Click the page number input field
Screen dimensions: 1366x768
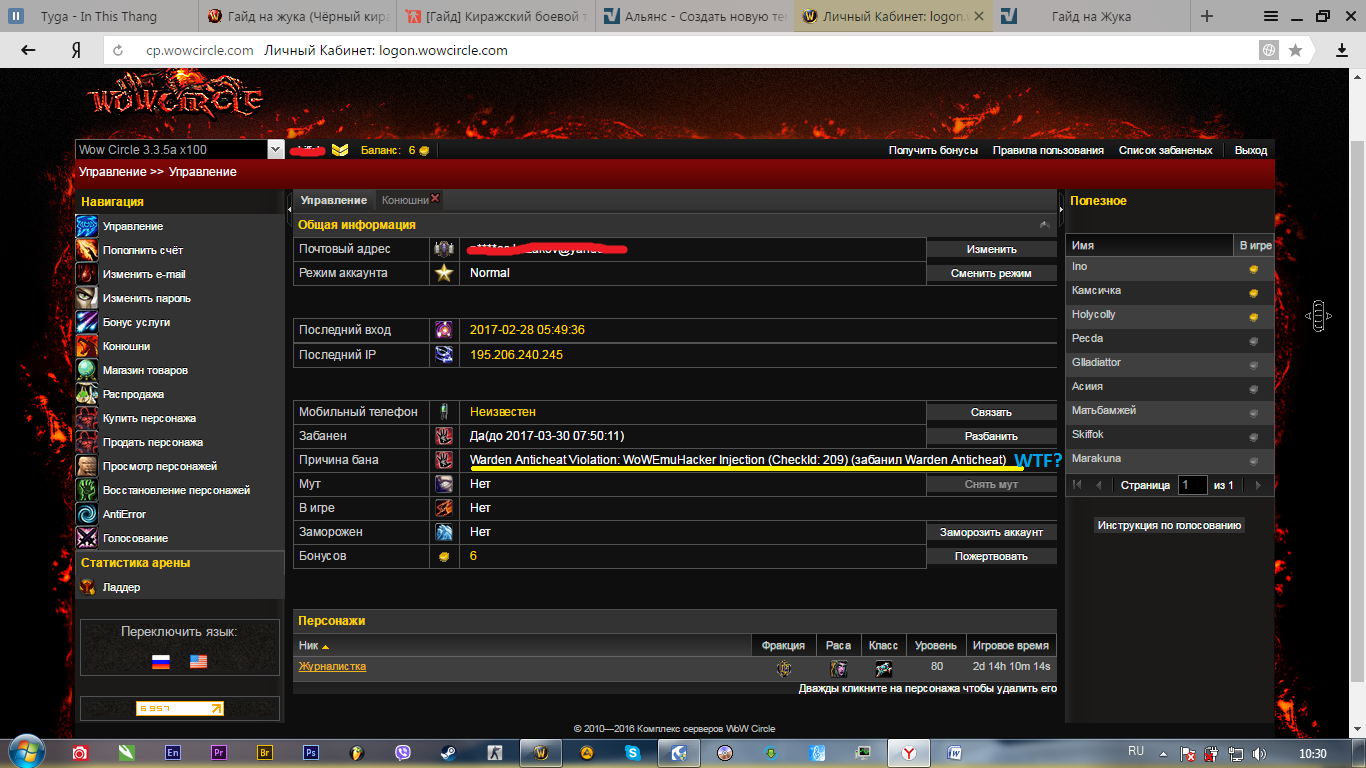click(1192, 485)
